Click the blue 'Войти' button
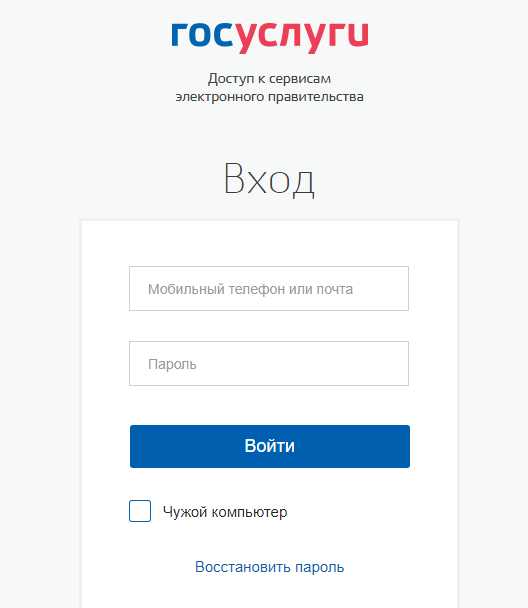This screenshot has width=528, height=608. click(270, 446)
